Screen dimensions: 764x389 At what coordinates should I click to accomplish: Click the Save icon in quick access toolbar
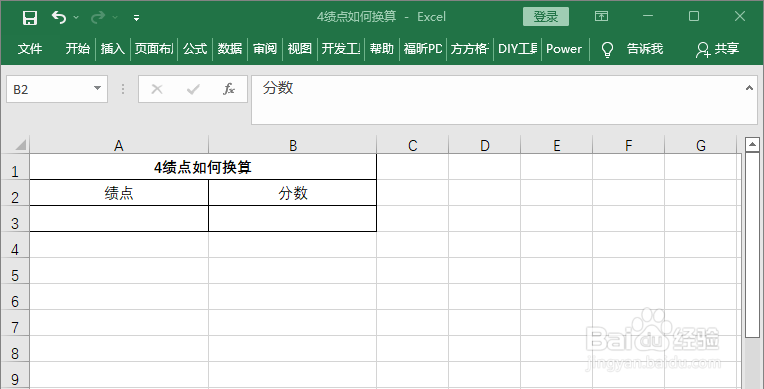point(30,18)
